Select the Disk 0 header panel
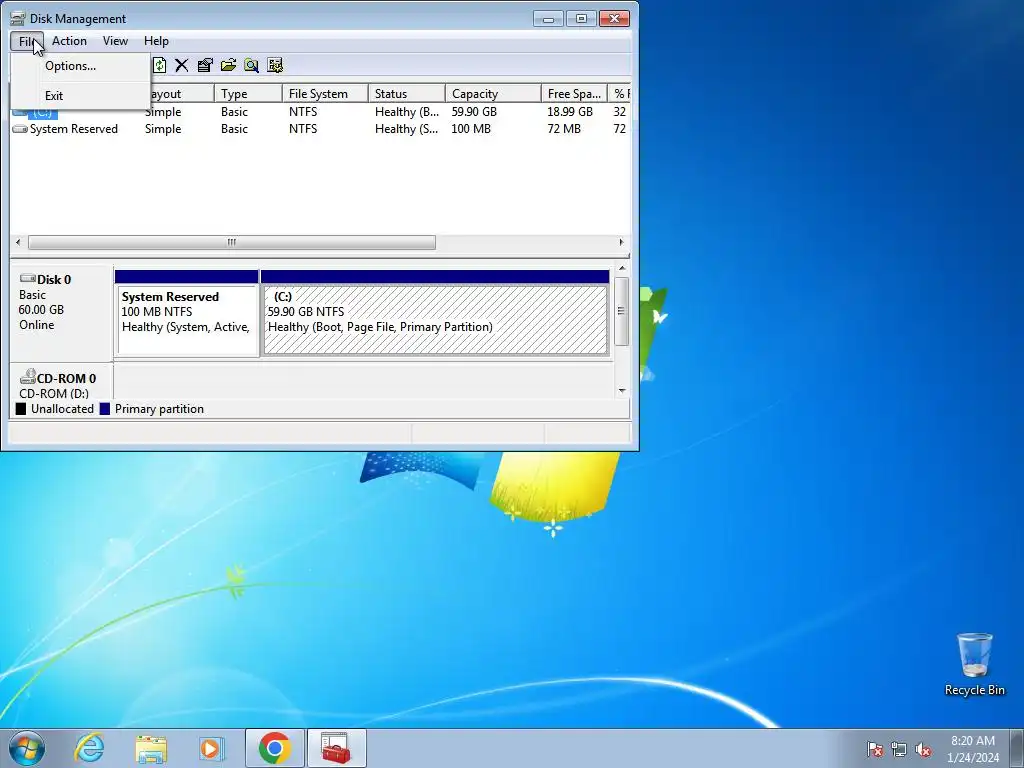This screenshot has width=1024, height=768. click(61, 312)
